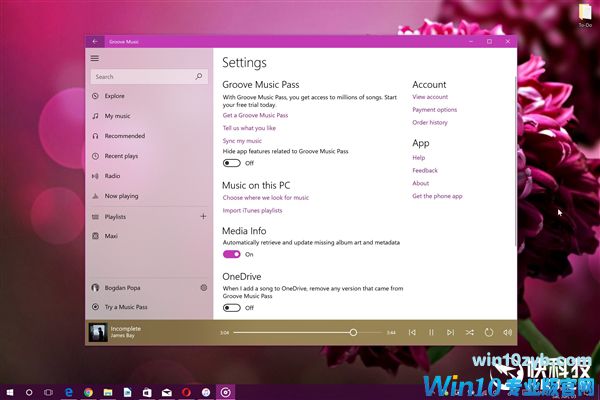The height and width of the screenshot is (400, 600).
Task: Open the To-Do folder on desktop
Action: pyautogui.click(x=585, y=15)
